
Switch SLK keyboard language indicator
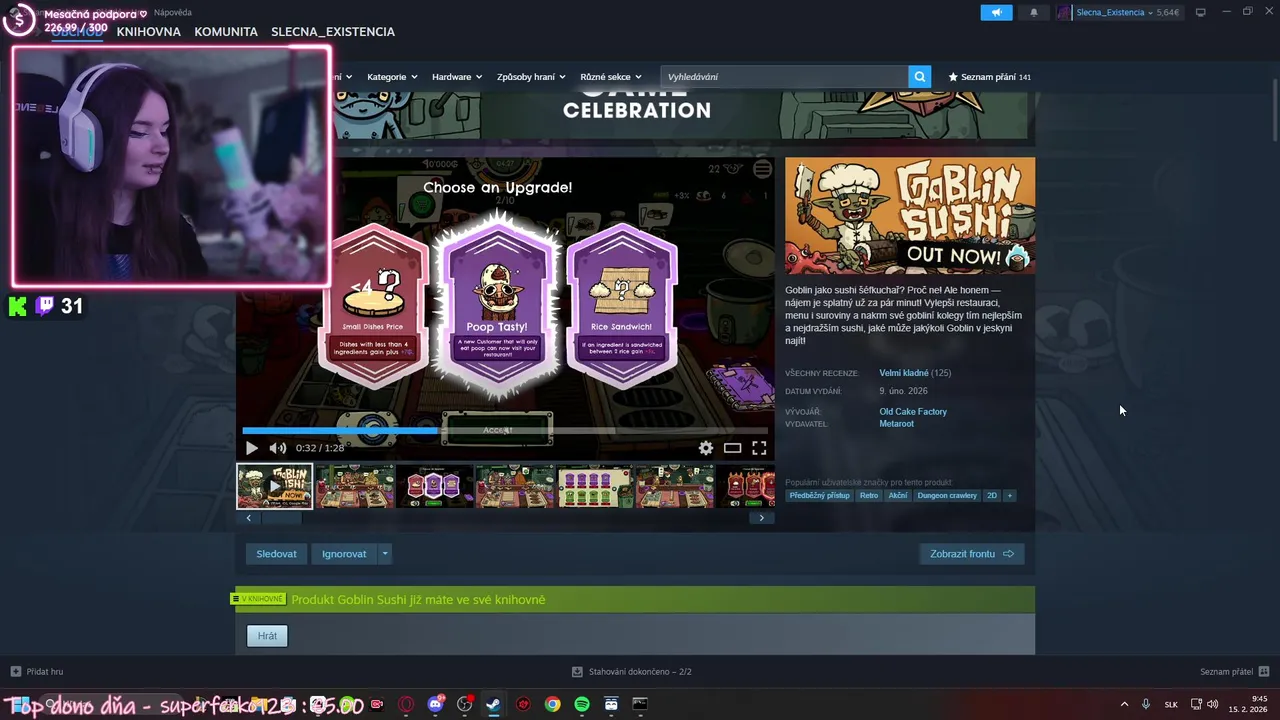point(1171,704)
